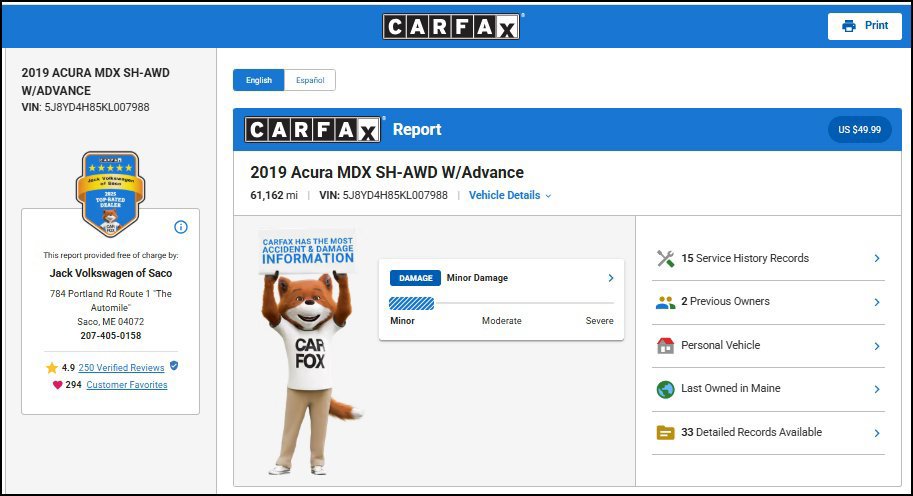Image resolution: width=913 pixels, height=496 pixels.
Task: Open the Last Owned in Maine chevron
Action: pyautogui.click(x=877, y=389)
